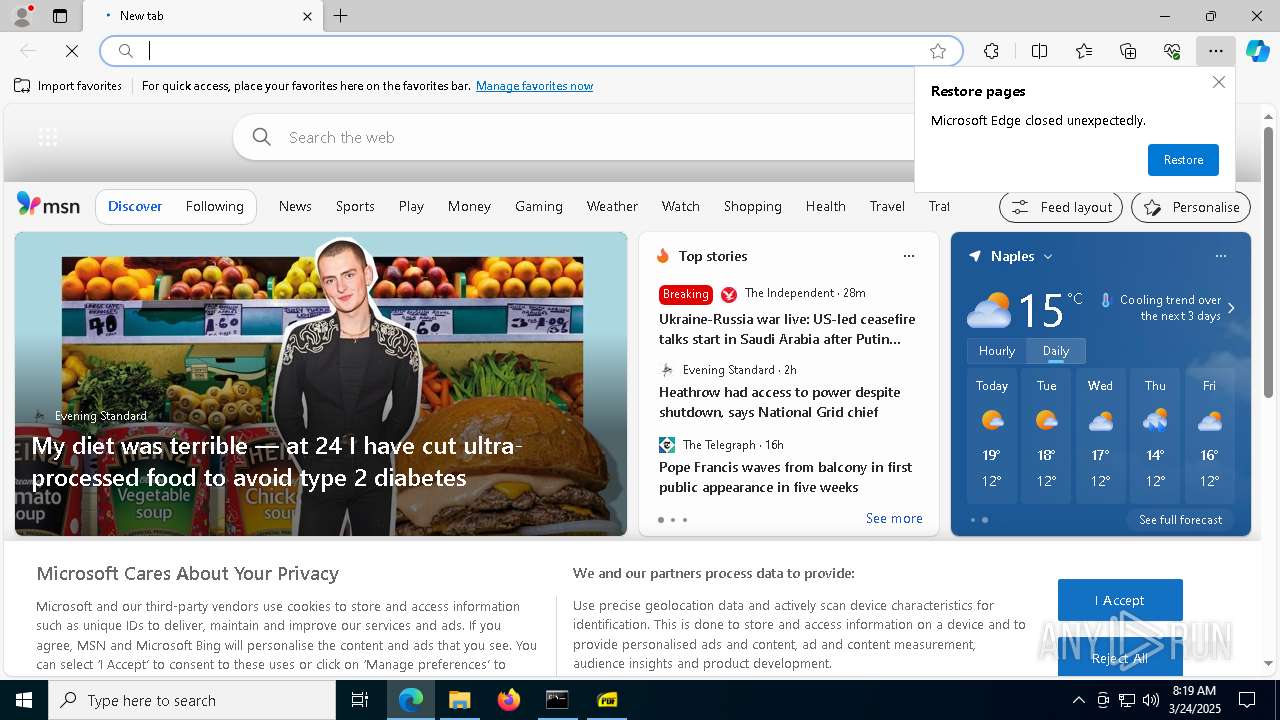This screenshot has height=720, width=1280.
Task: Click Feed layout button
Action: pyautogui.click(x=1061, y=207)
